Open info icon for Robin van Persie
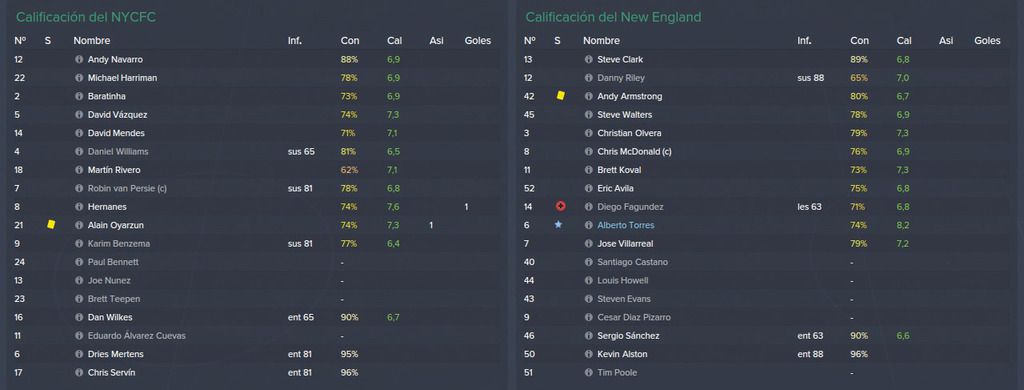This screenshot has width=1024, height=390. (79, 189)
